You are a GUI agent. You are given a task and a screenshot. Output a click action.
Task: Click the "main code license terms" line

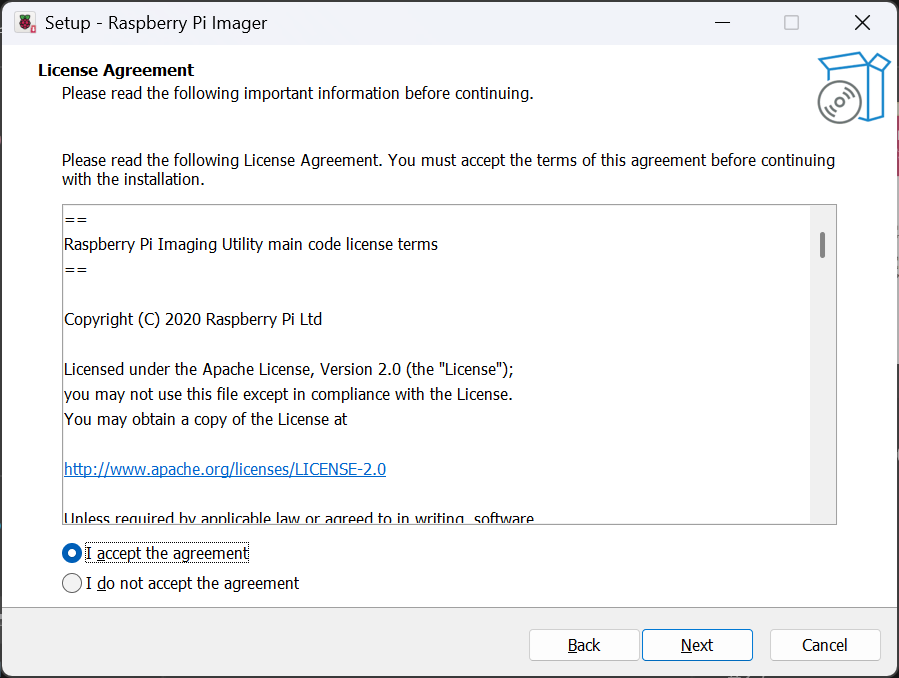[251, 244]
